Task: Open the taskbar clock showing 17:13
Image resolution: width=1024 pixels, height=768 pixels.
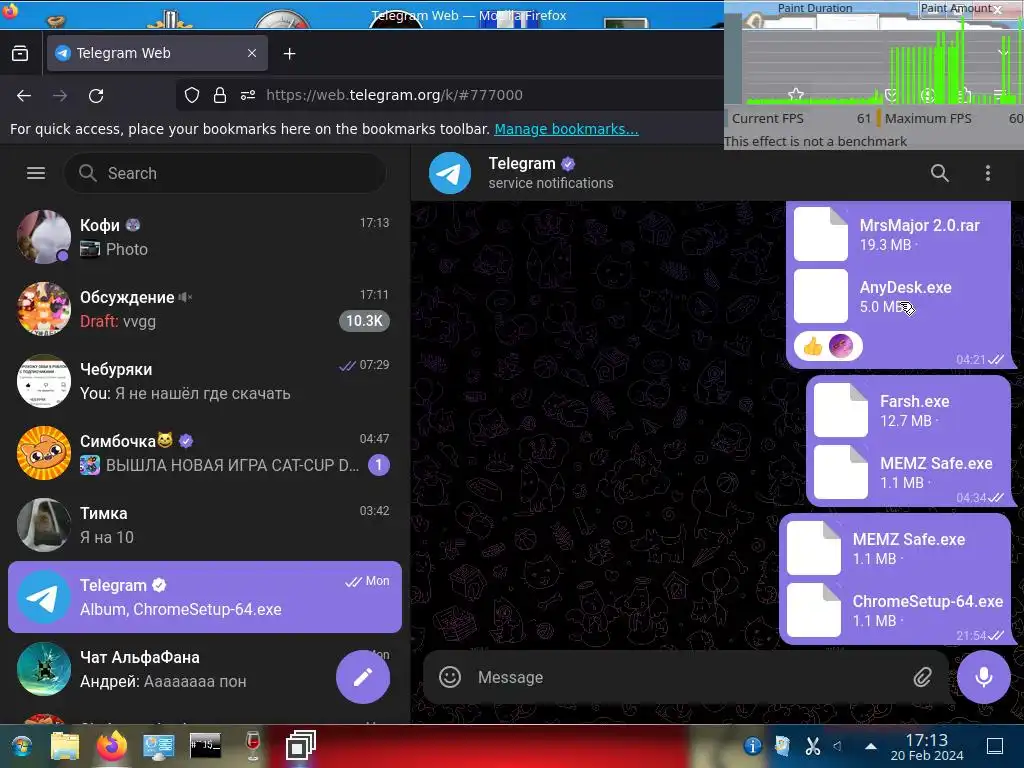Action: [x=927, y=746]
